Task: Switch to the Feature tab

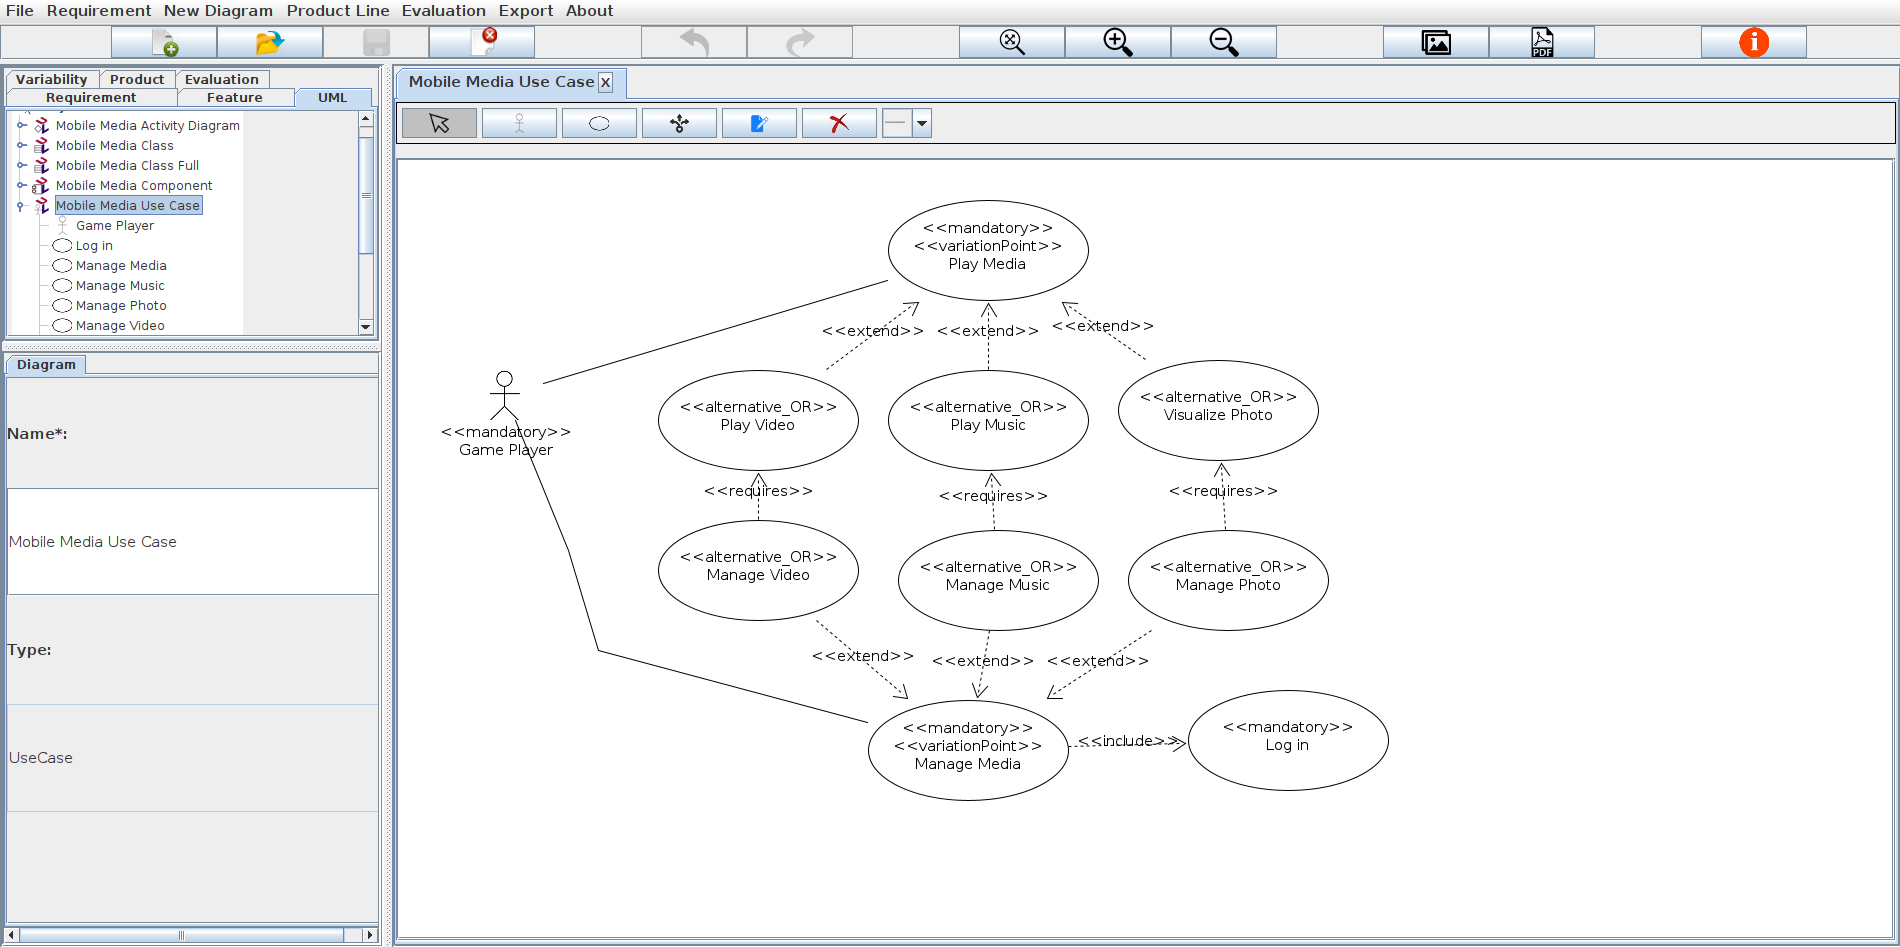Action: [x=235, y=97]
